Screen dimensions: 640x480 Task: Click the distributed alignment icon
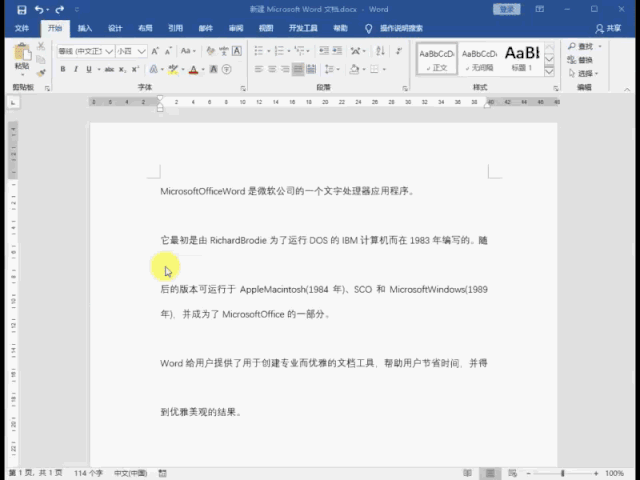[311, 69]
